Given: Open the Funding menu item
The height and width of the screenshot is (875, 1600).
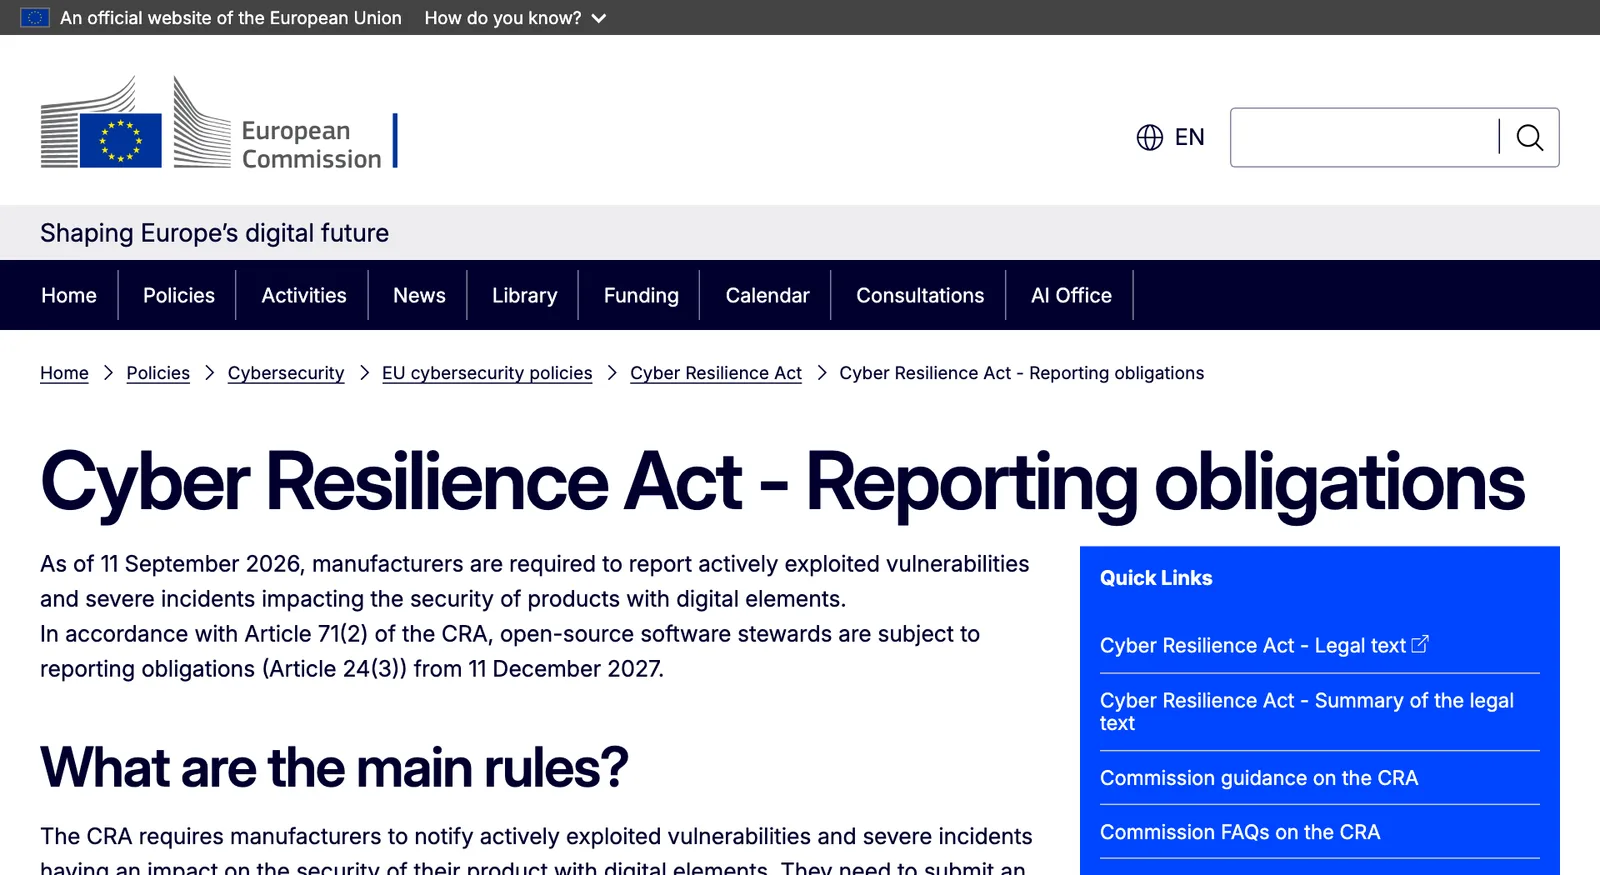Looking at the screenshot, I should pyautogui.click(x=641, y=295).
